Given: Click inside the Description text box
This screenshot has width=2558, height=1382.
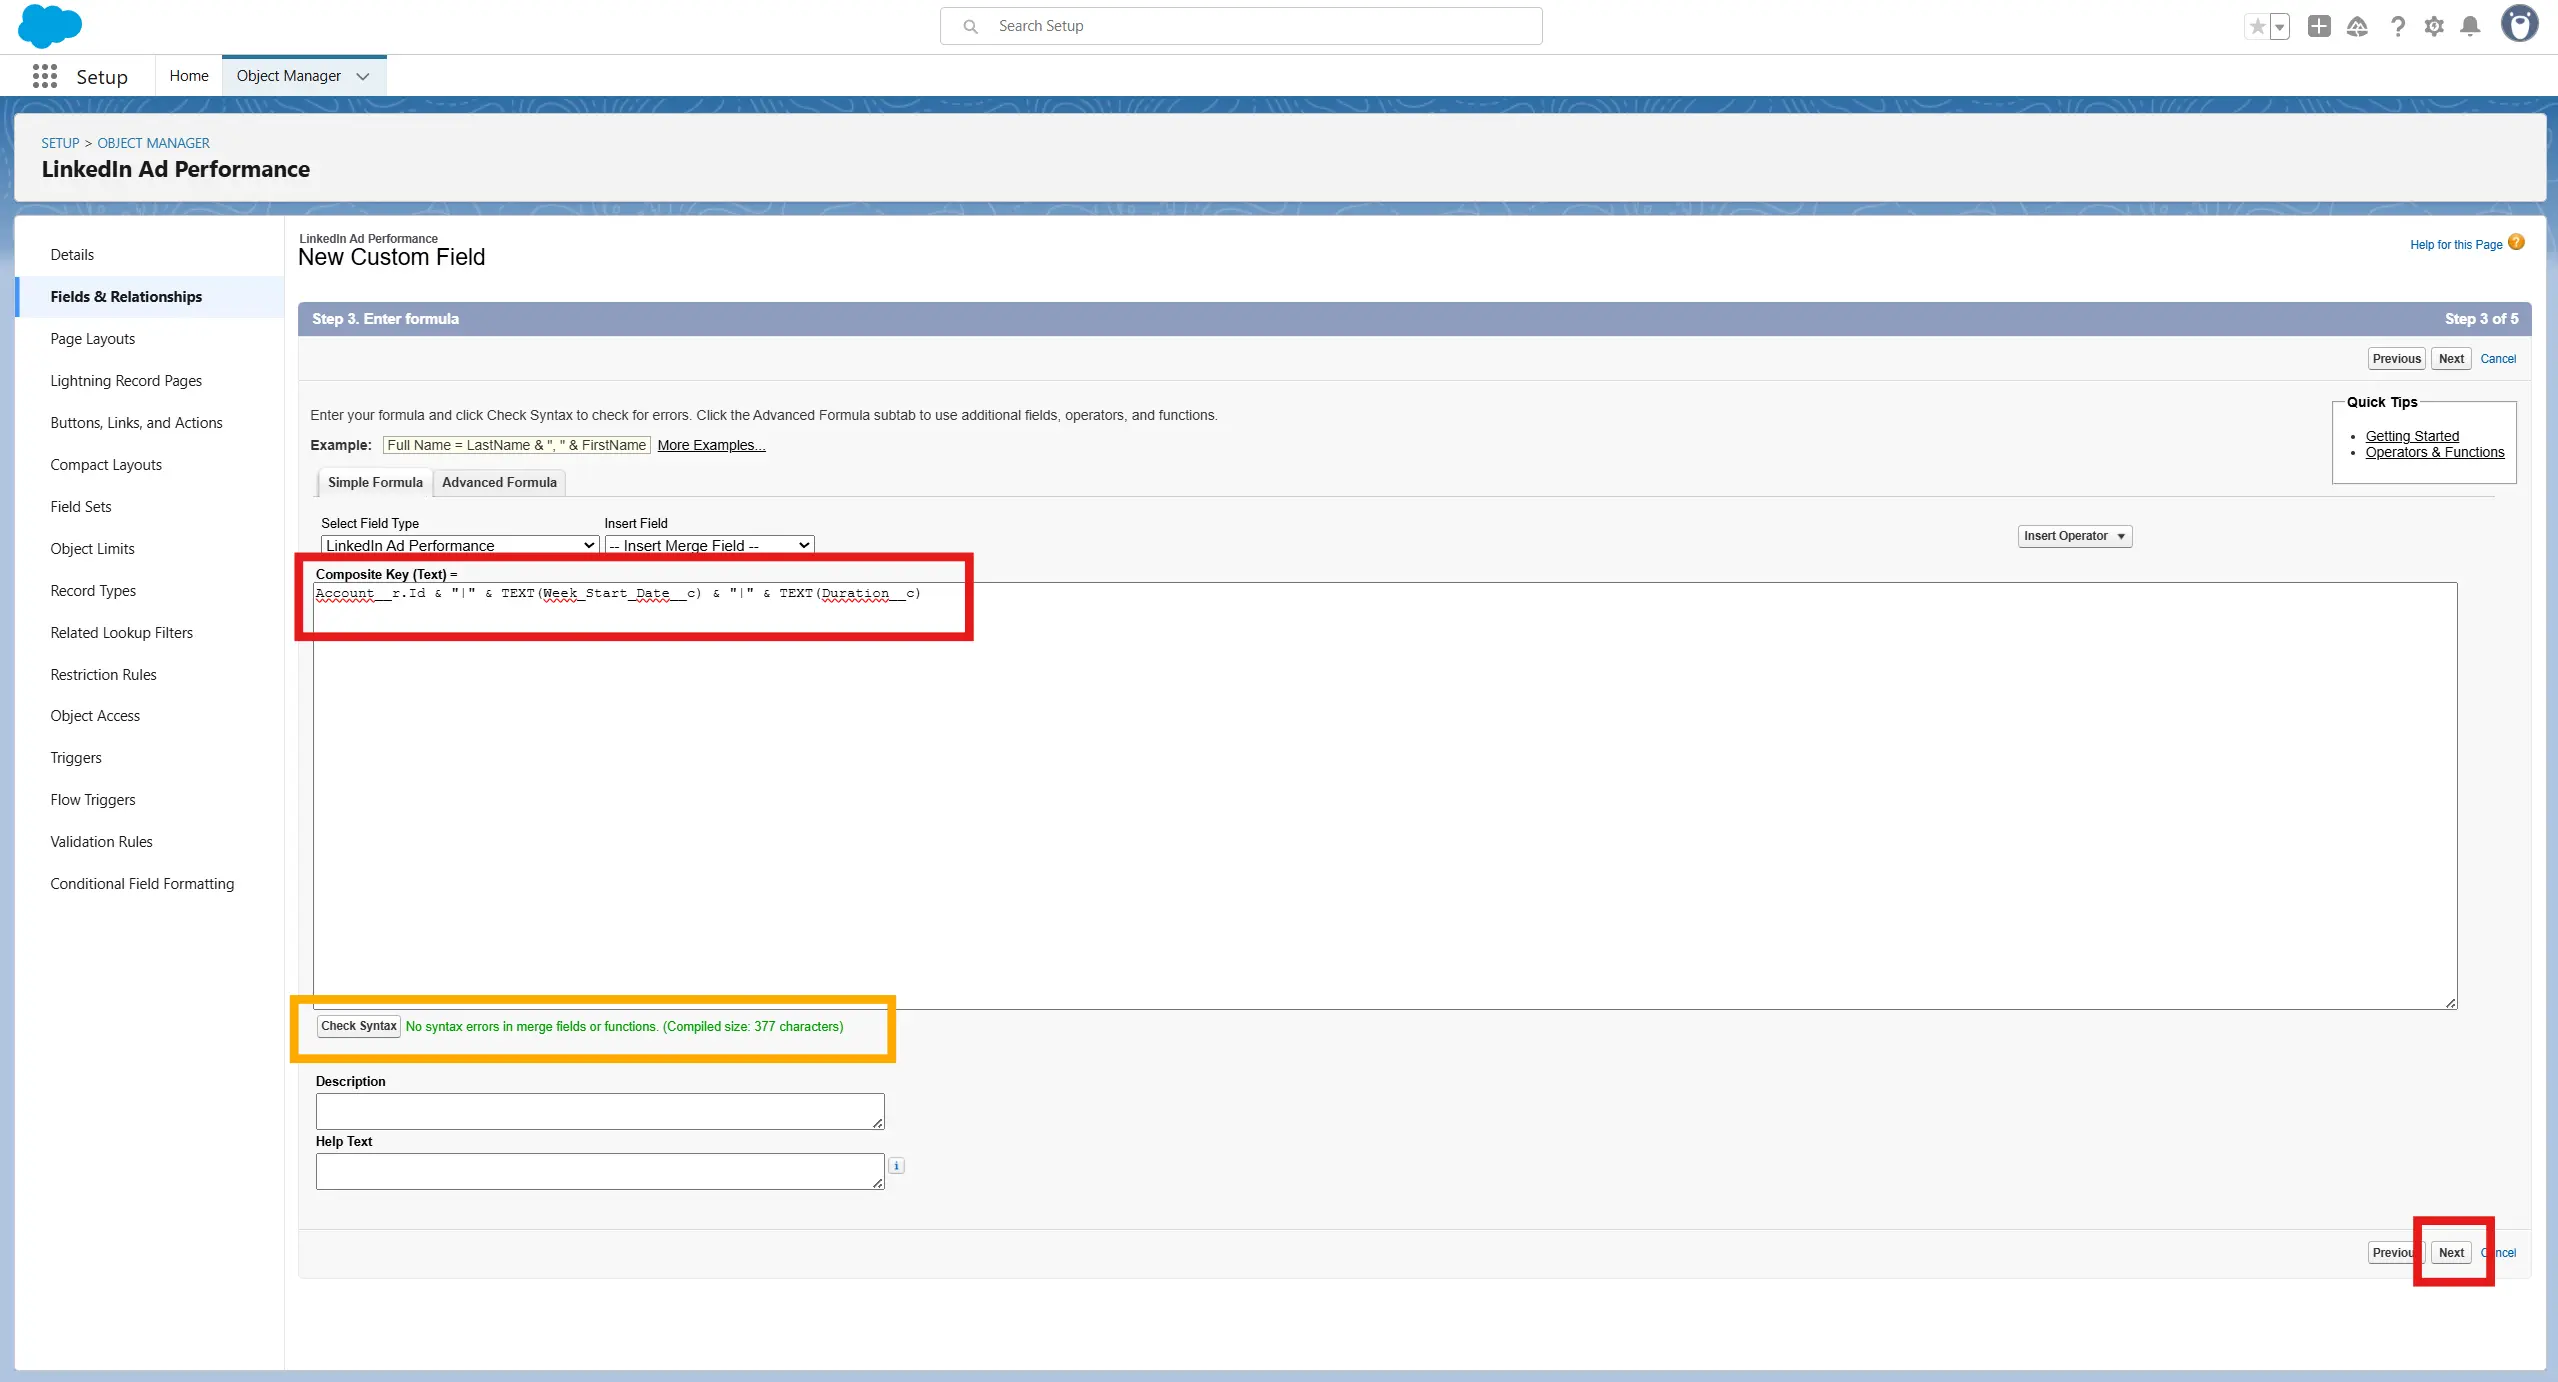Looking at the screenshot, I should tap(599, 1110).
